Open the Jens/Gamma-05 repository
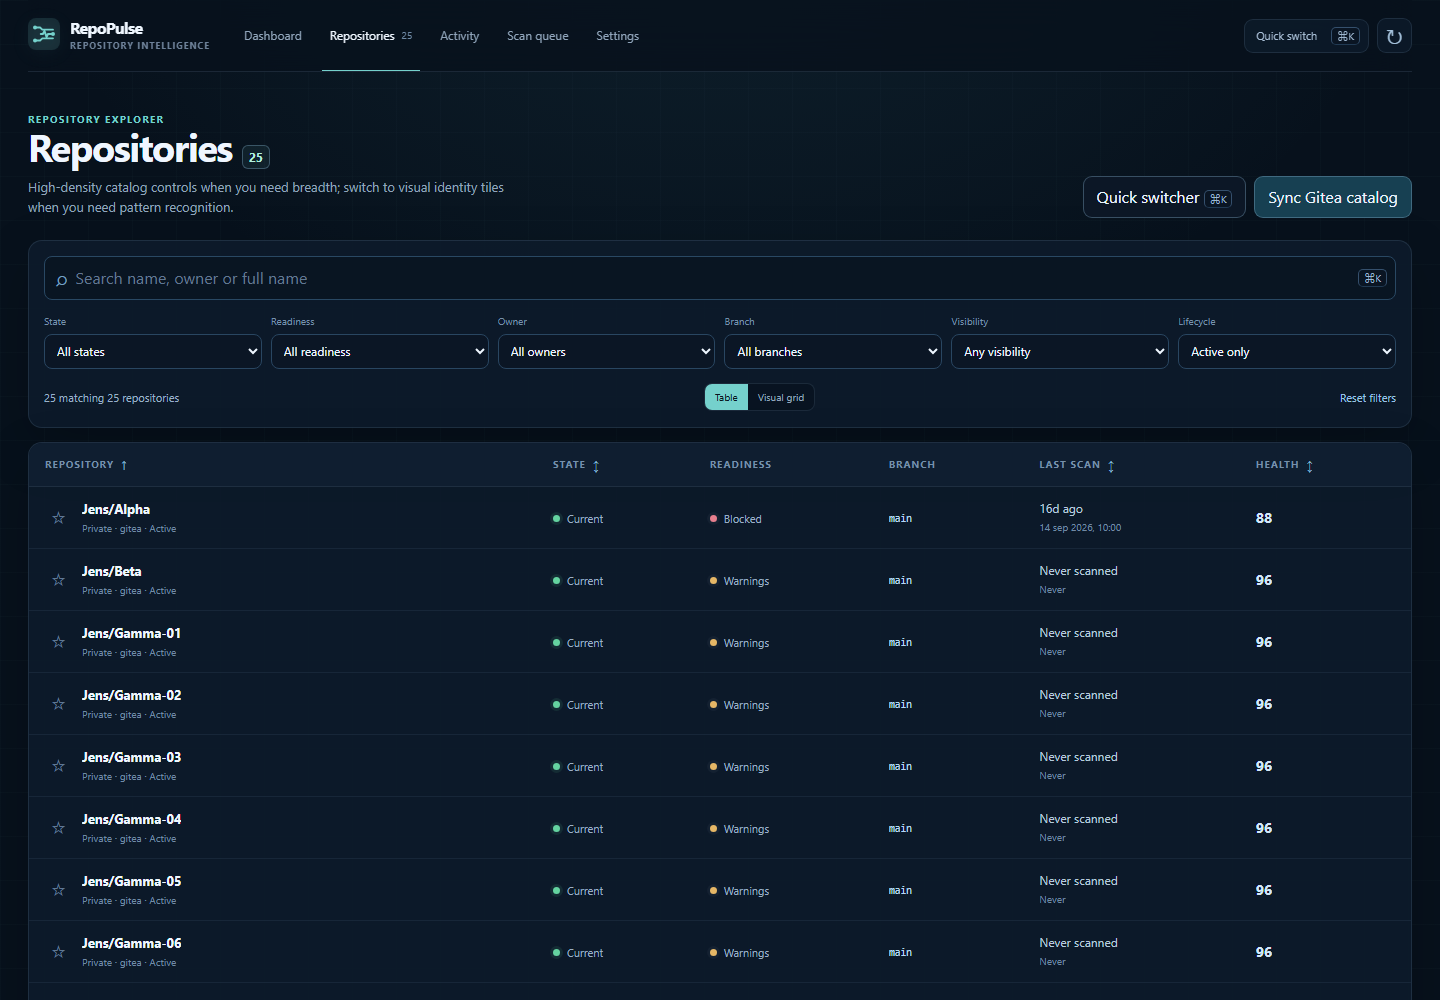Image resolution: width=1440 pixels, height=1000 pixels. [x=132, y=881]
